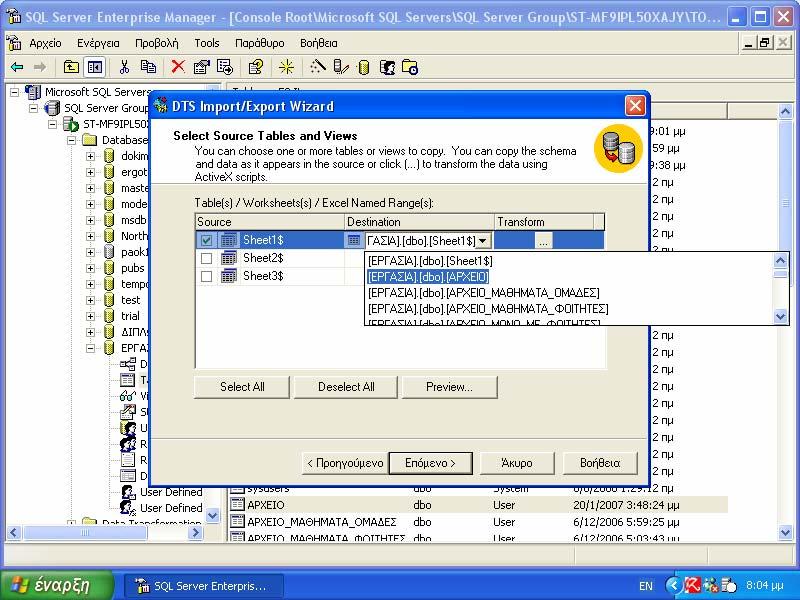Click the right arrow of the tree's horizontal scrollbar
This screenshot has height=600, width=800.
pyautogui.click(x=194, y=533)
